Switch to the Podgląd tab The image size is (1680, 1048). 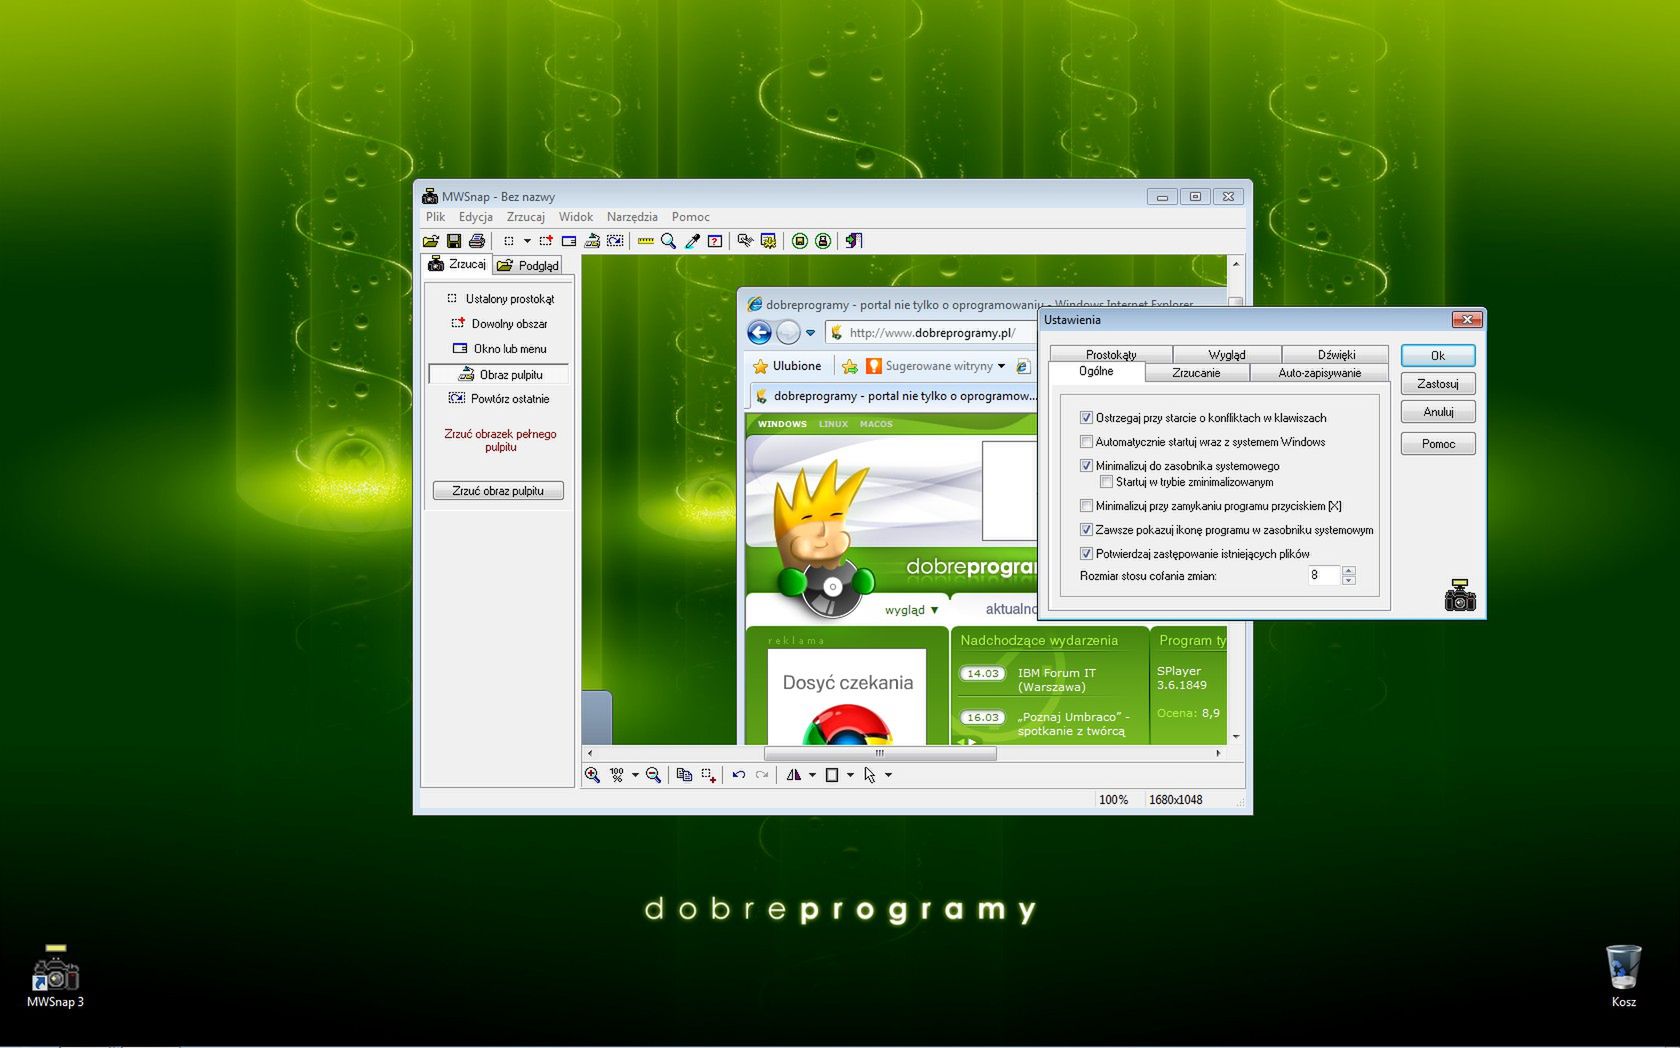tap(528, 266)
